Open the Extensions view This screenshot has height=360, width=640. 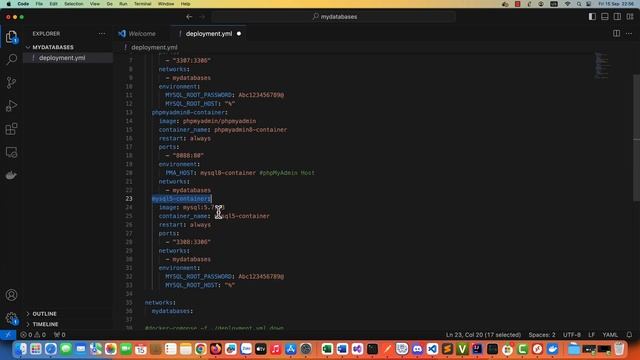tap(11, 129)
